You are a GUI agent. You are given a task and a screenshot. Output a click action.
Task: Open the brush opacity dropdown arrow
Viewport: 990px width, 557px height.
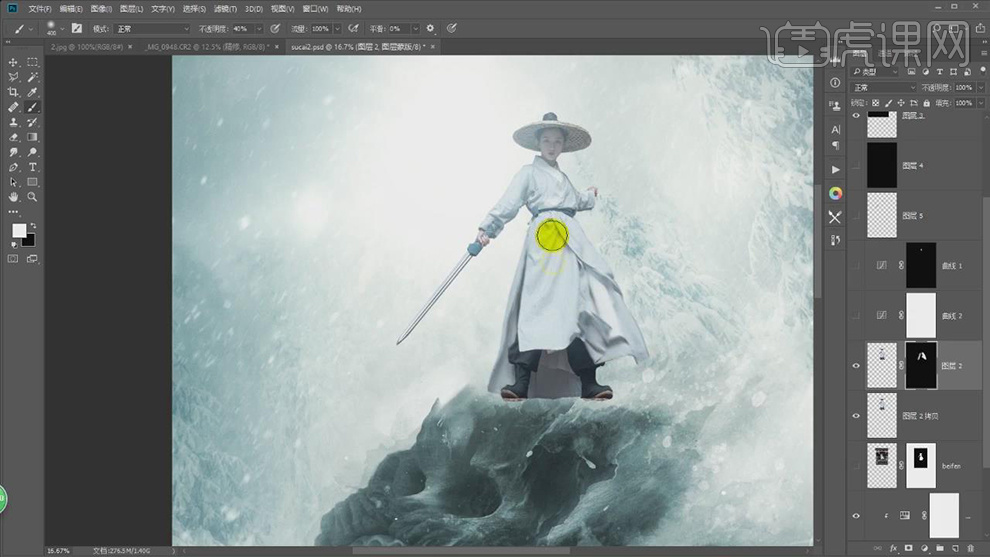pyautogui.click(x=258, y=29)
